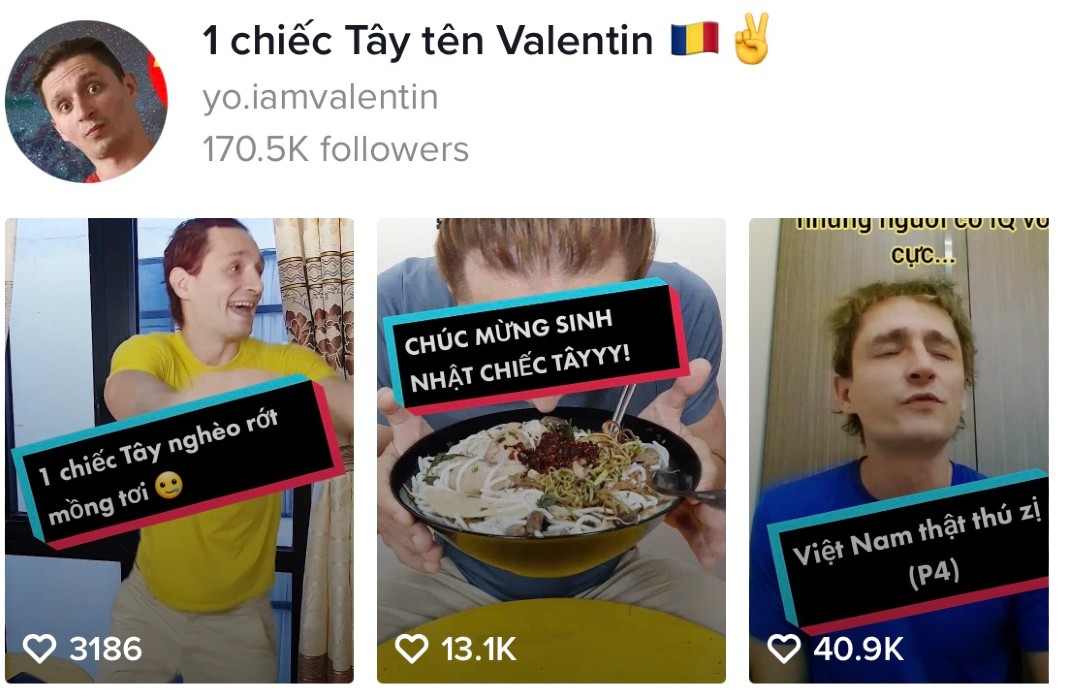Click the heart icon showing 40.9K likes
The height and width of the screenshot is (700, 1068).
coord(784,648)
